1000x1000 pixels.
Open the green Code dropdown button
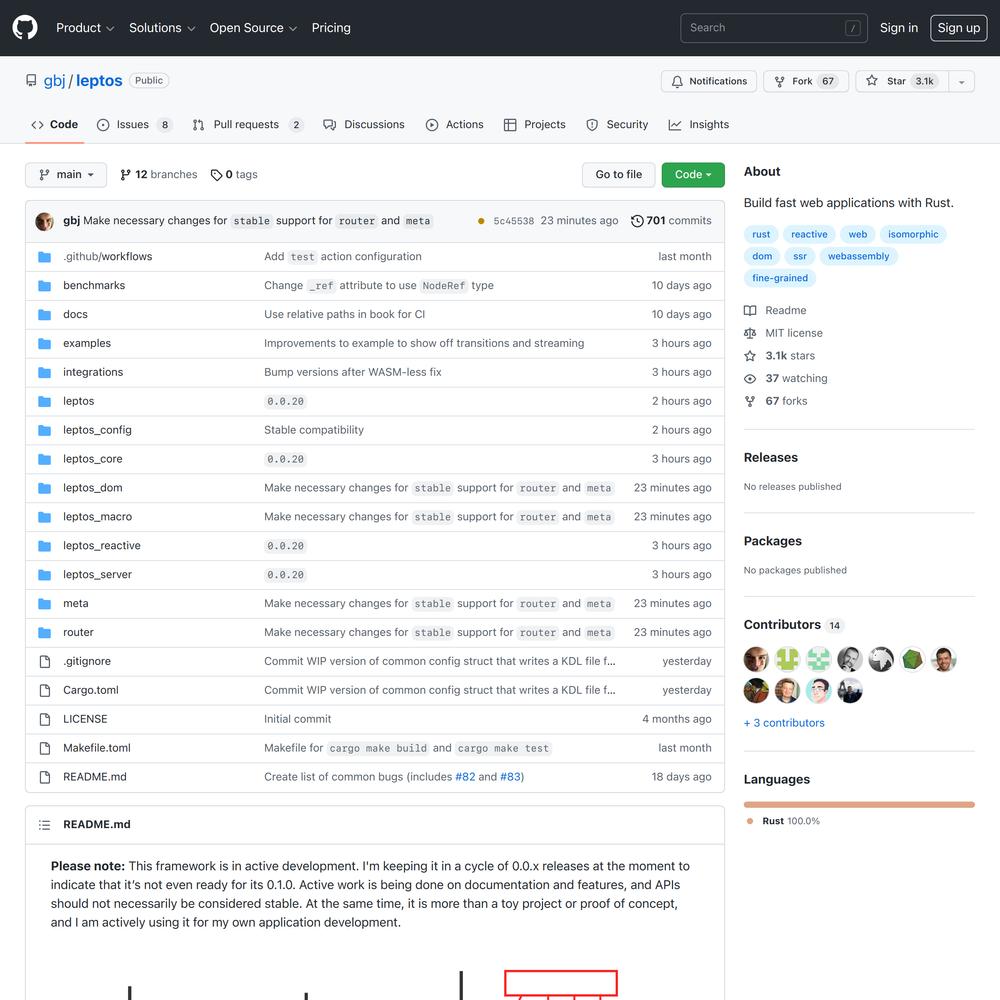point(693,175)
